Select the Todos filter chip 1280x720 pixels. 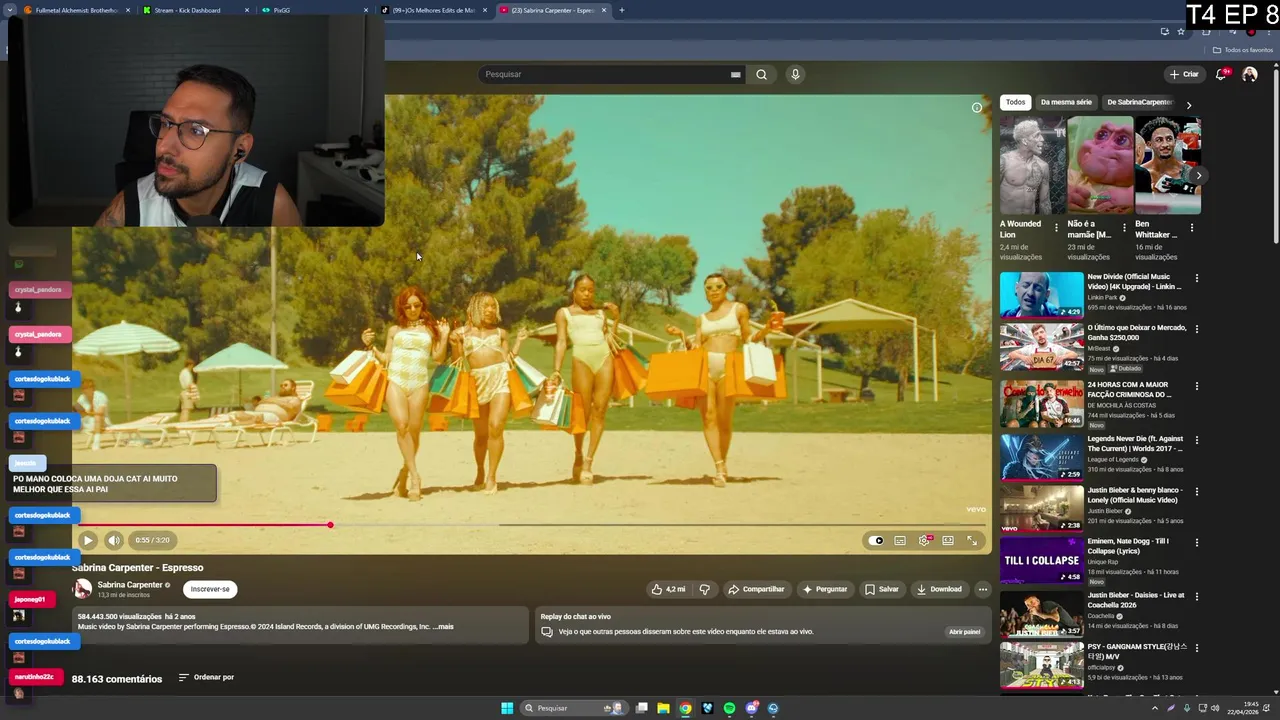coord(1015,102)
